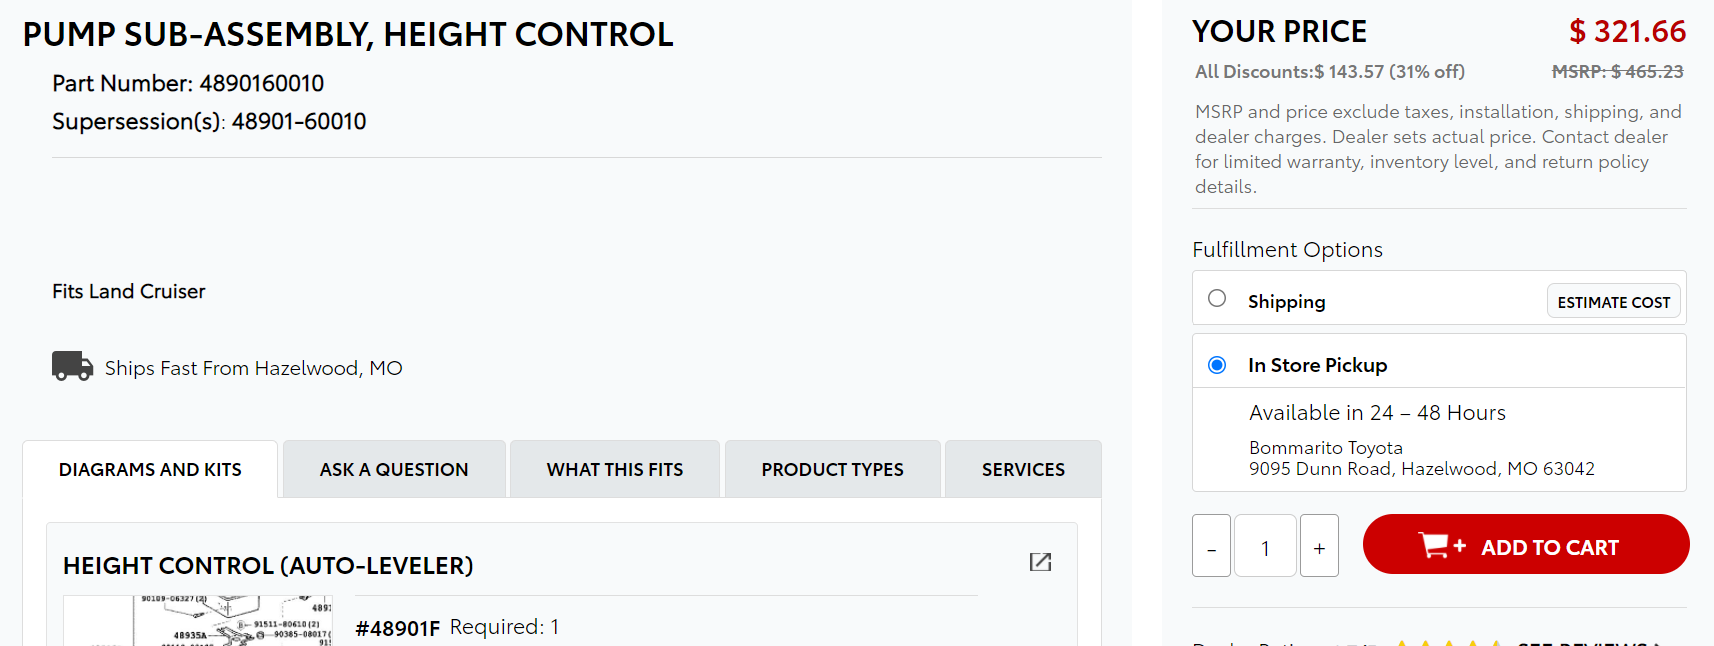This screenshot has height=646, width=1714.
Task: Increase quantity with the plus button
Action: pyautogui.click(x=1319, y=546)
